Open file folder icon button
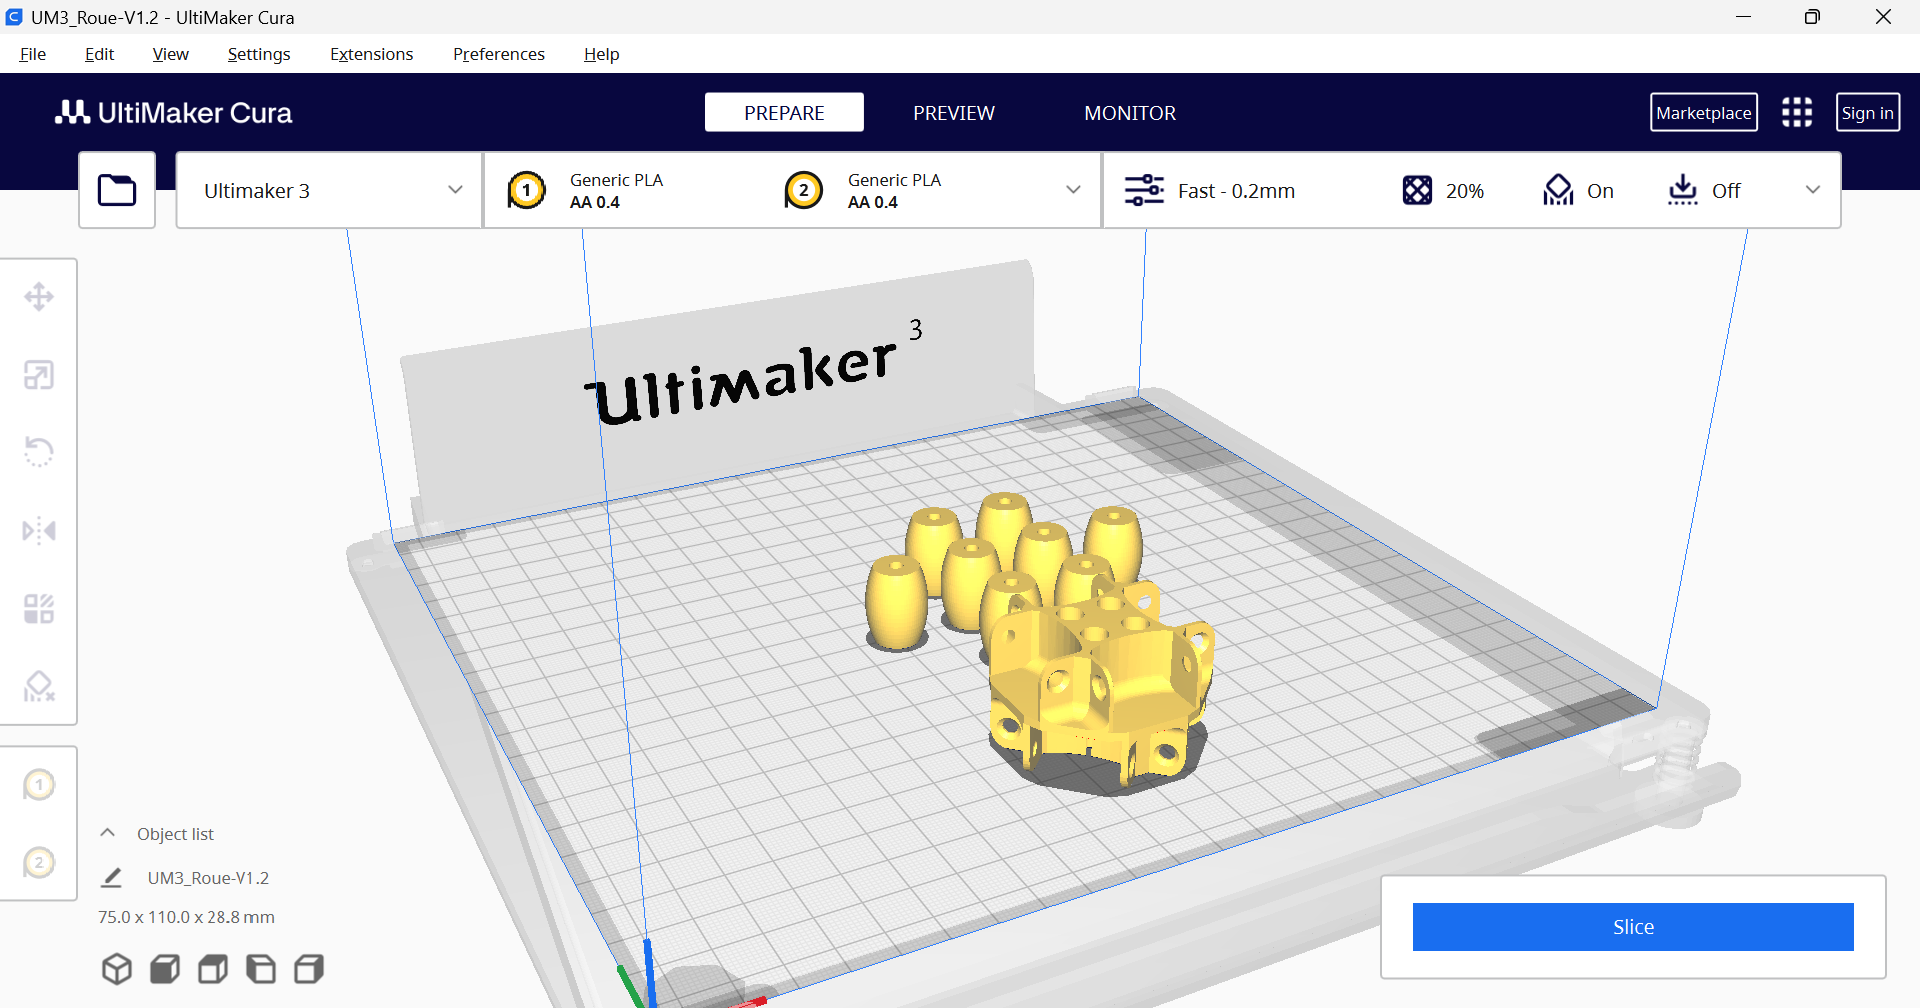 [x=117, y=190]
